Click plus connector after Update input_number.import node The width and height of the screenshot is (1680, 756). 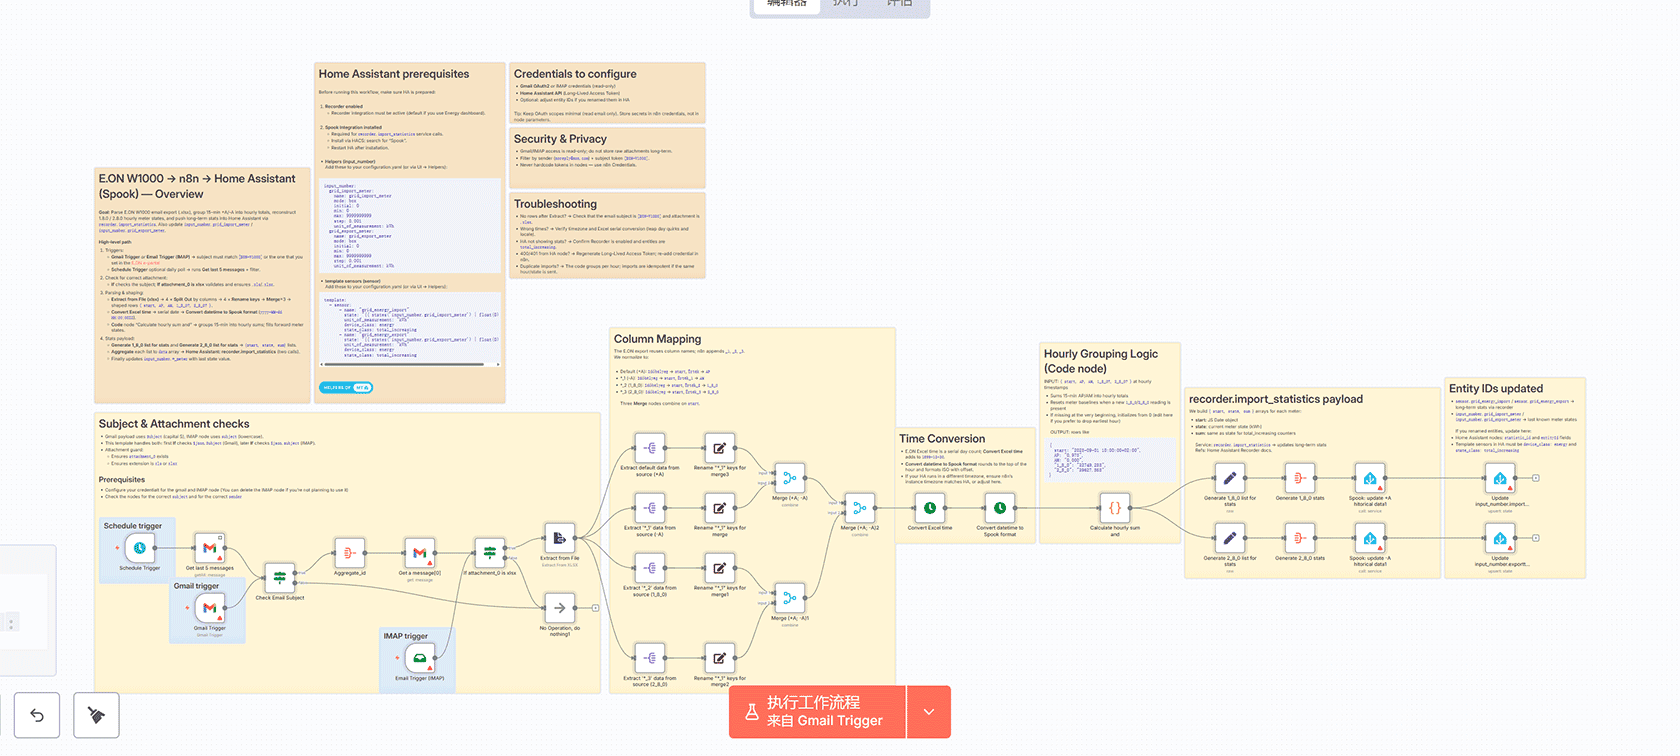click(1536, 478)
